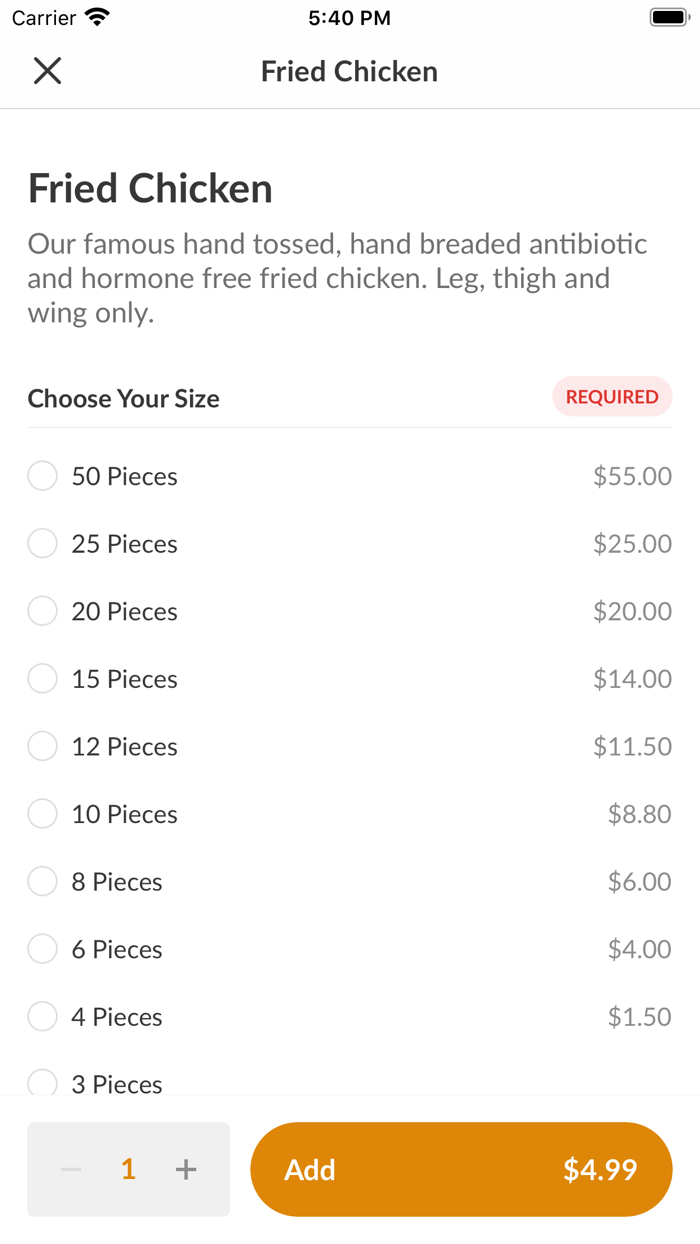This screenshot has height=1244, width=700.
Task: Tap the battery icon in status bar
Action: 668,17
